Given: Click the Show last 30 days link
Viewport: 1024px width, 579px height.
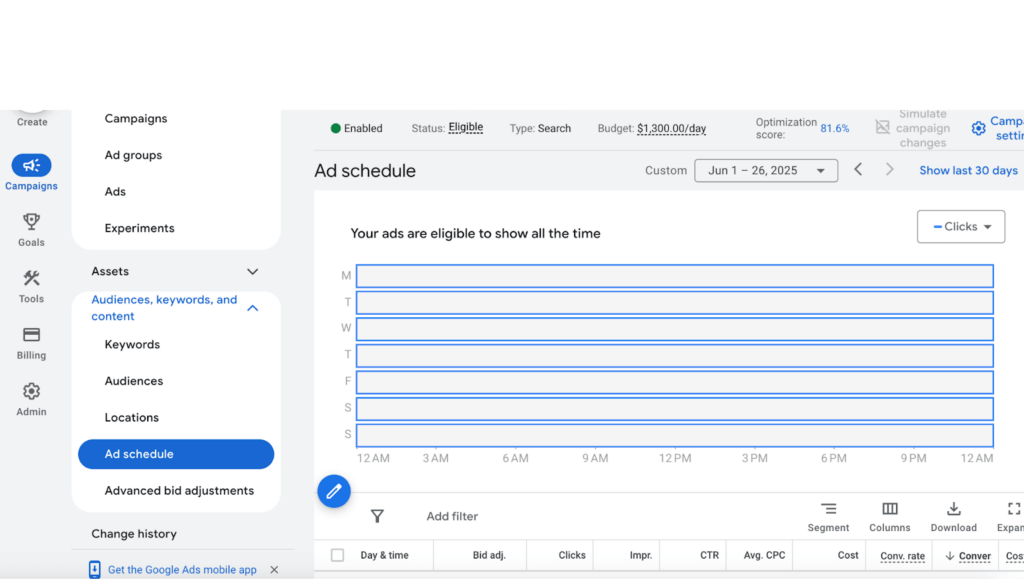Looking at the screenshot, I should point(968,170).
